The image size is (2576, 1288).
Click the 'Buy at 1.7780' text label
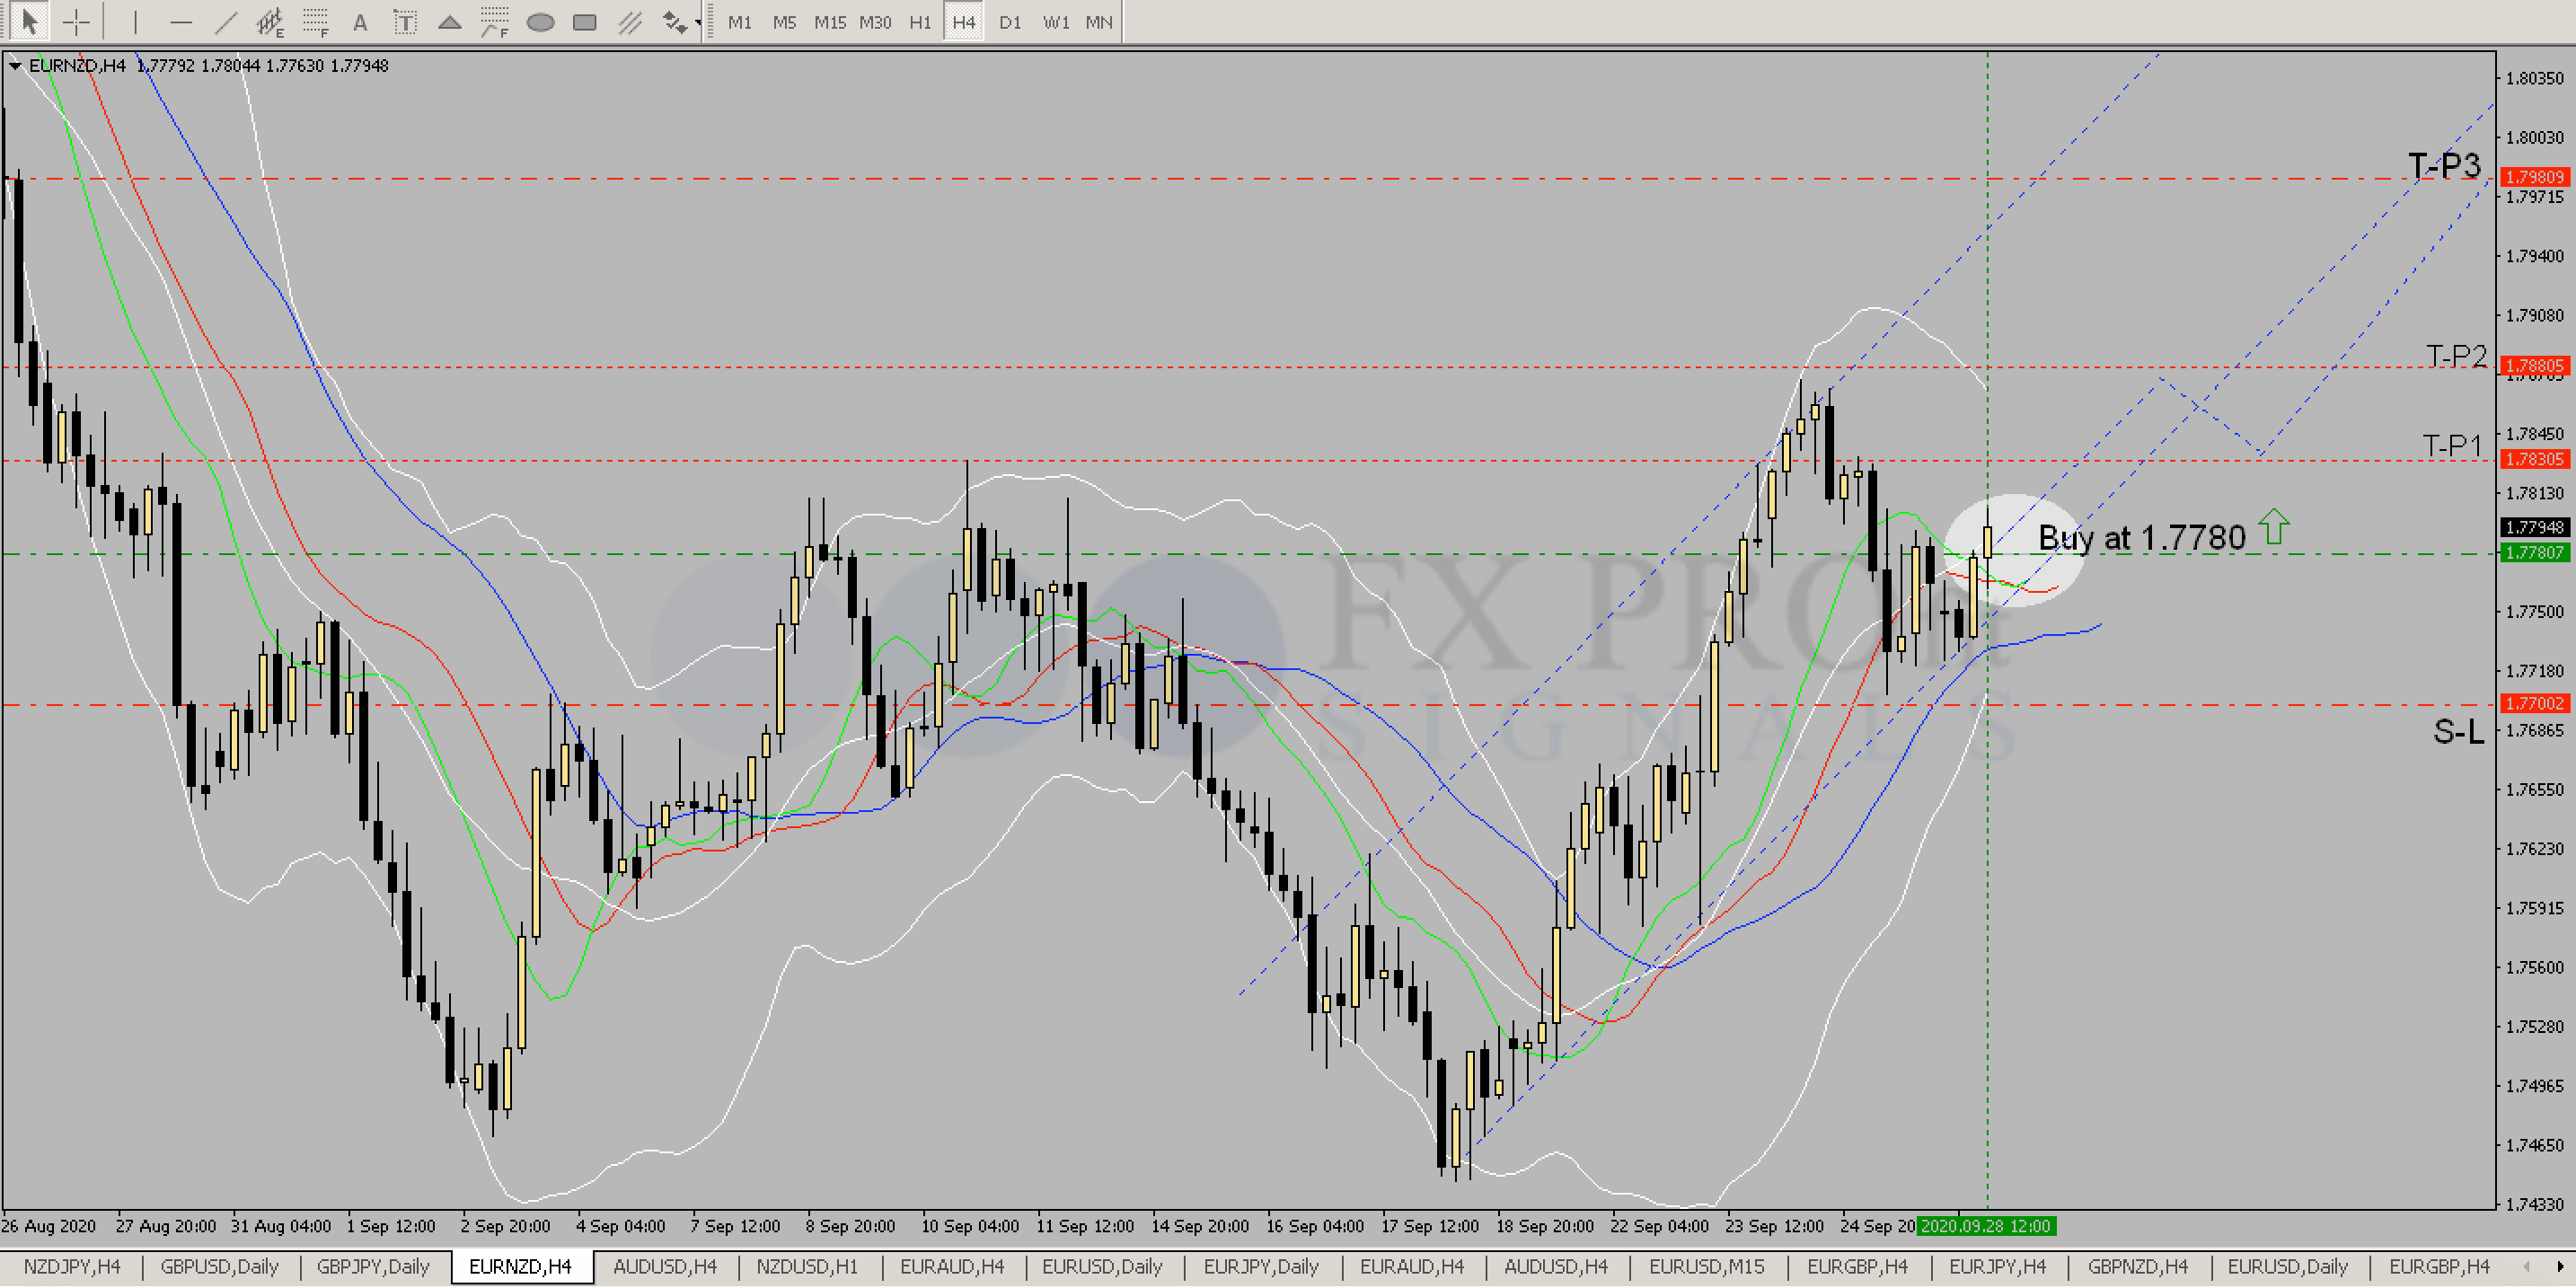(2141, 538)
